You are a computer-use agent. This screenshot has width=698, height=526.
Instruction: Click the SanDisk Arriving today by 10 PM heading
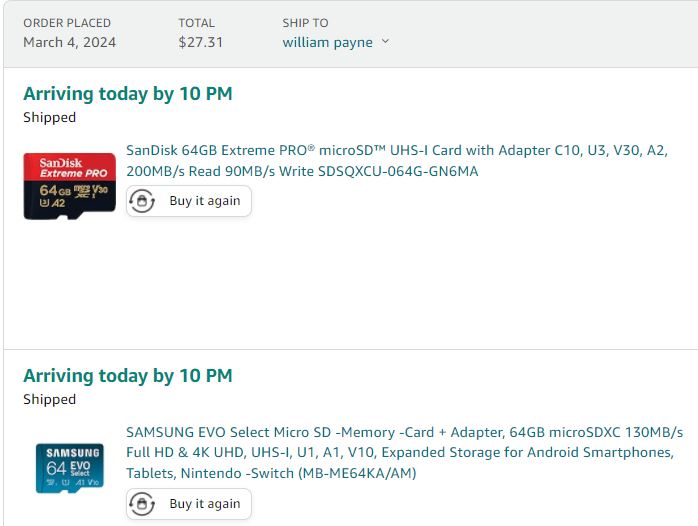coord(128,94)
